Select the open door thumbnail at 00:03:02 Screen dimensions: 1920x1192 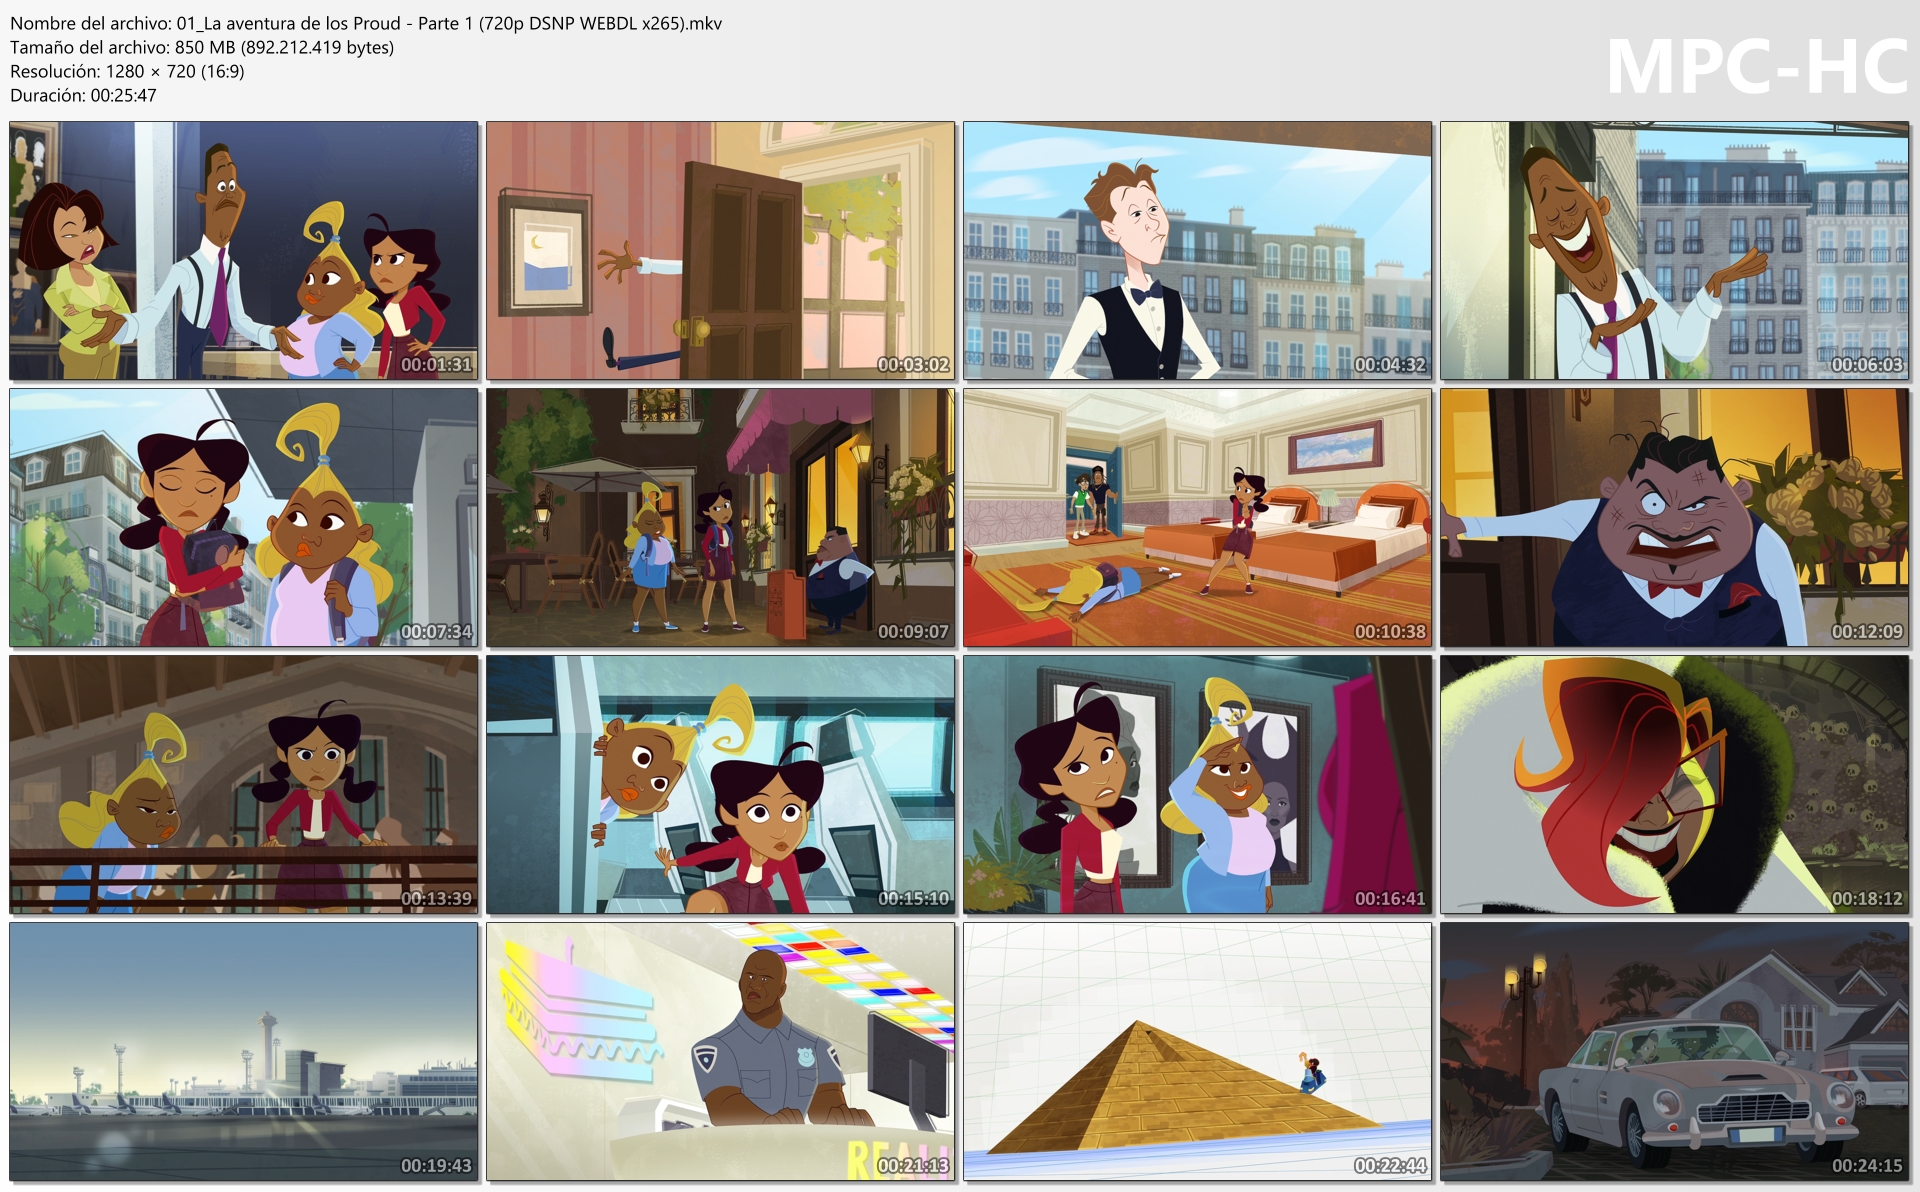[720, 251]
